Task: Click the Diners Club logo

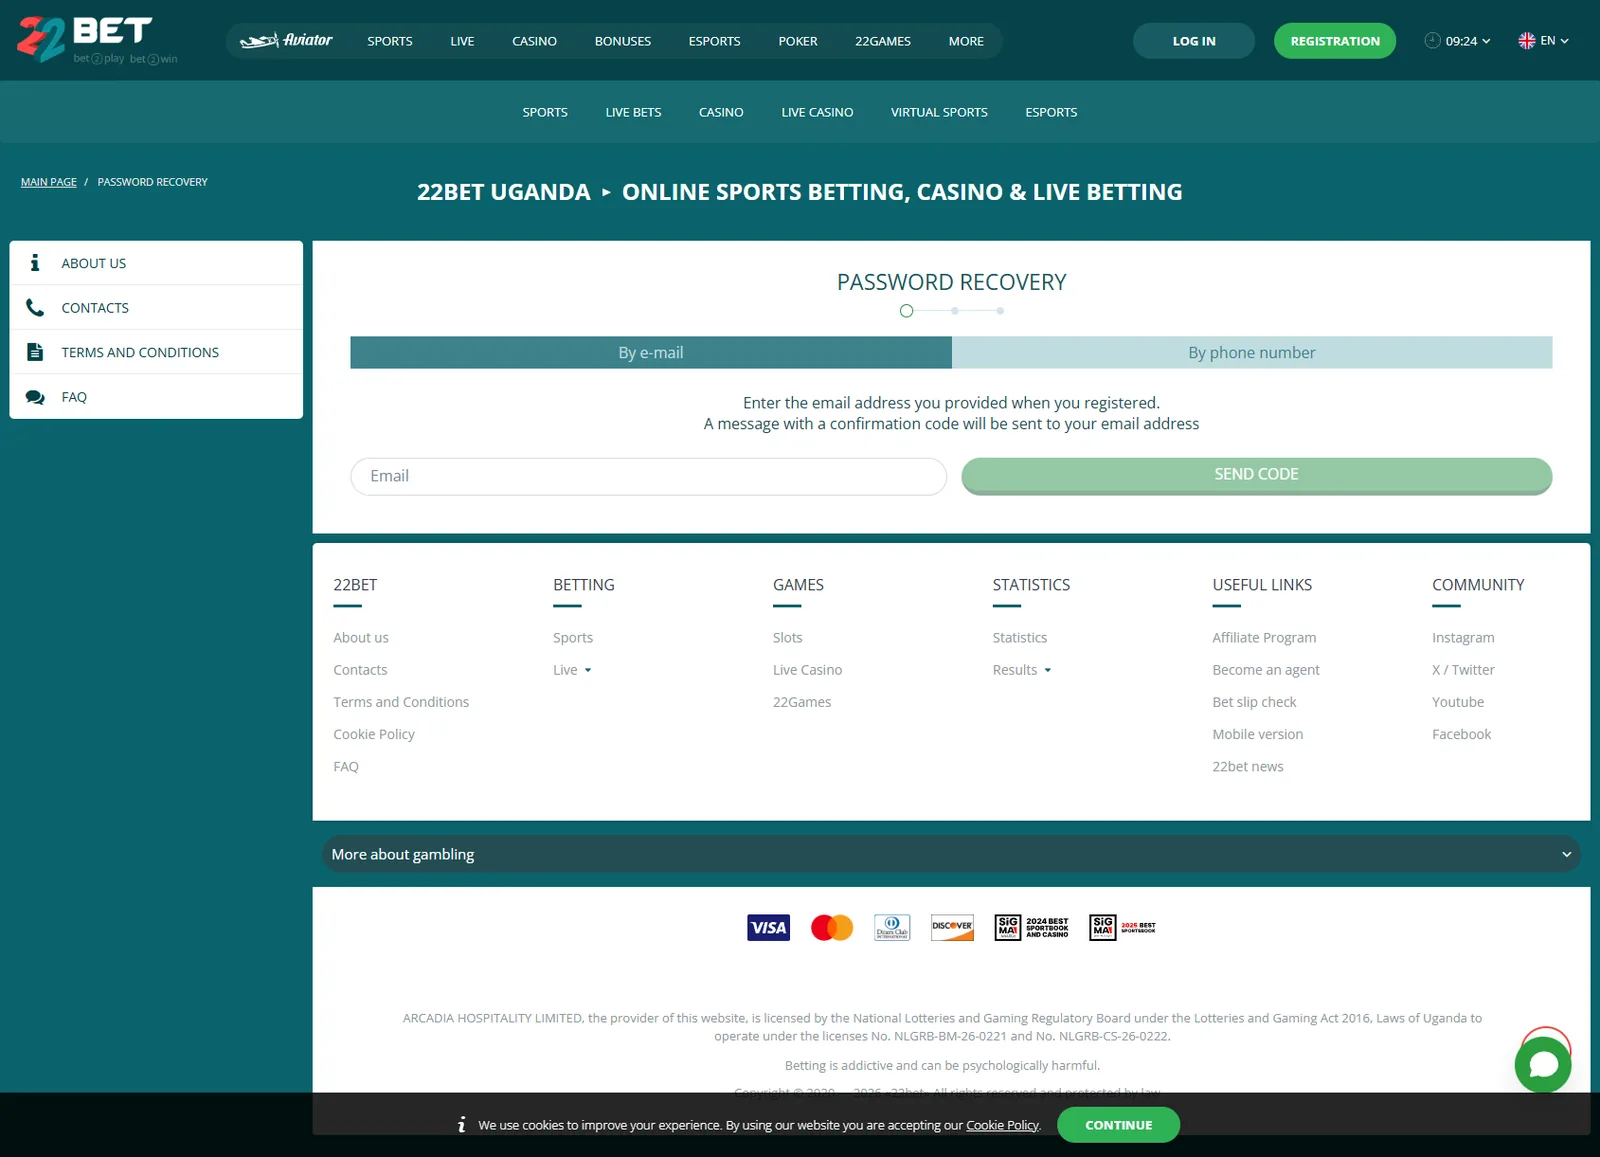Action: (892, 928)
